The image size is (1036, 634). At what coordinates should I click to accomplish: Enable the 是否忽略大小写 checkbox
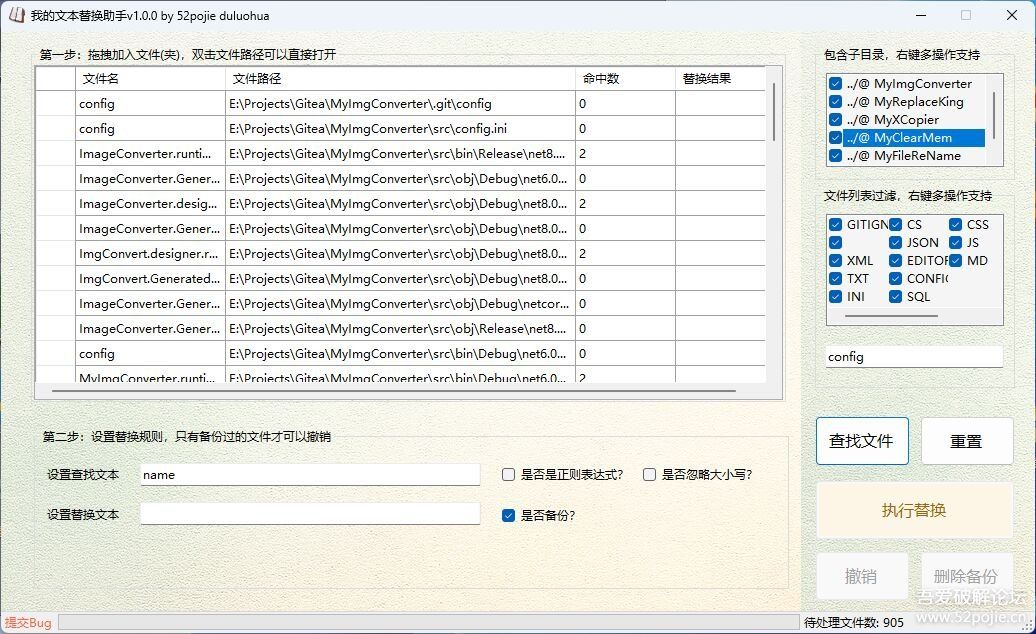pyautogui.click(x=649, y=474)
